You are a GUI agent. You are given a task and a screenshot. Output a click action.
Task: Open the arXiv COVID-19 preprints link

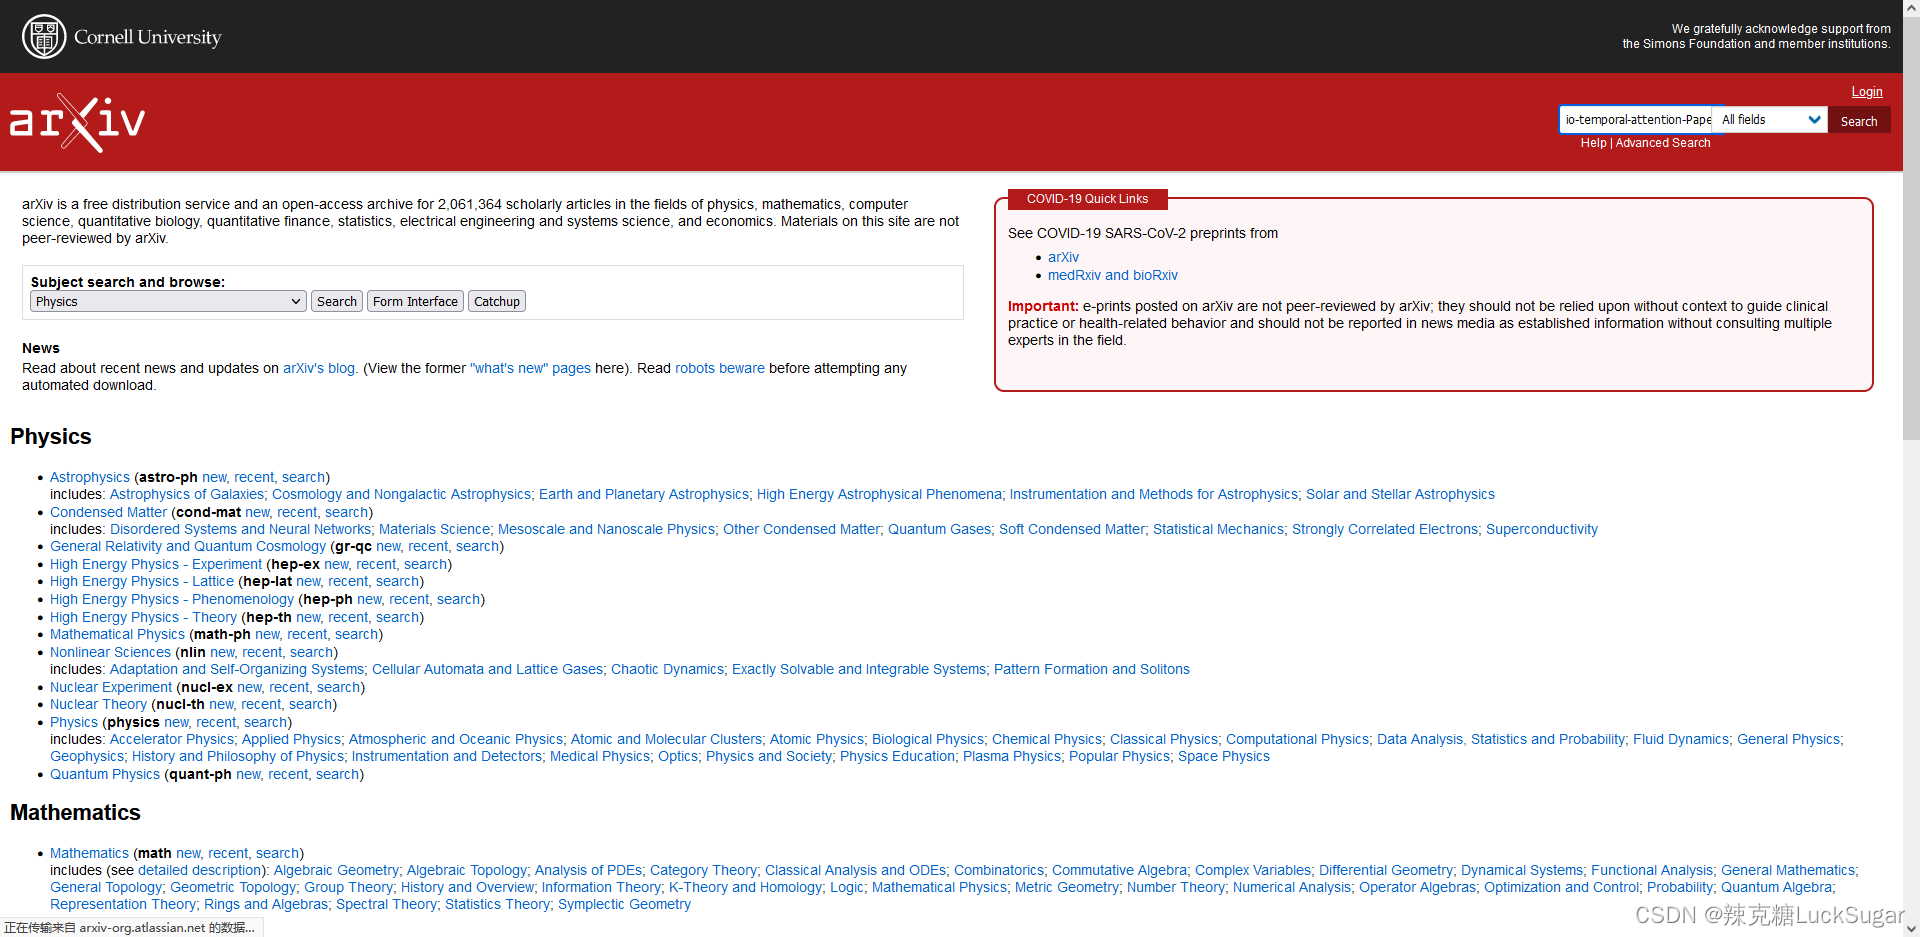pyautogui.click(x=1063, y=257)
